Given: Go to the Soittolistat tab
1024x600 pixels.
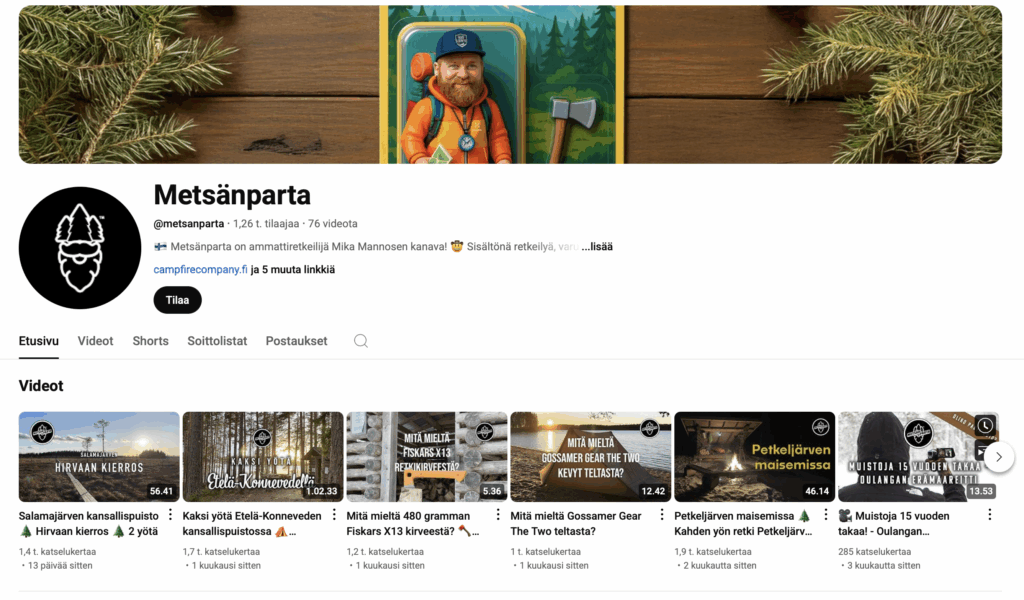Looking at the screenshot, I should [217, 341].
